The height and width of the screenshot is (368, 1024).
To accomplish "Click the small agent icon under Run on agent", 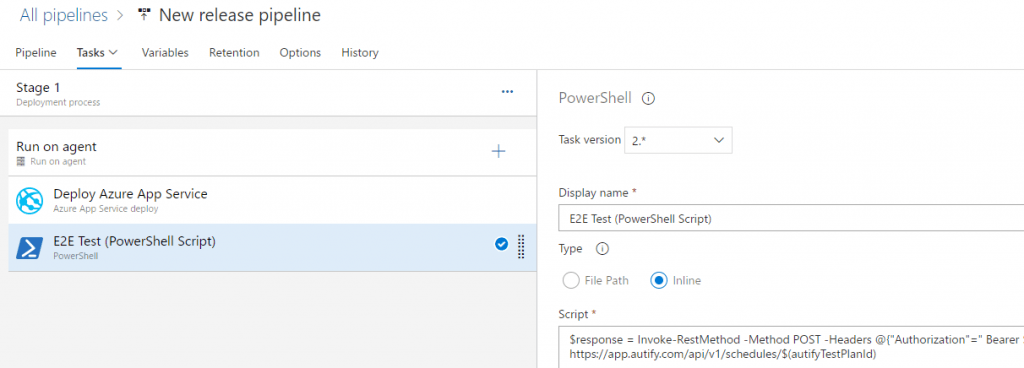I will point(22,162).
